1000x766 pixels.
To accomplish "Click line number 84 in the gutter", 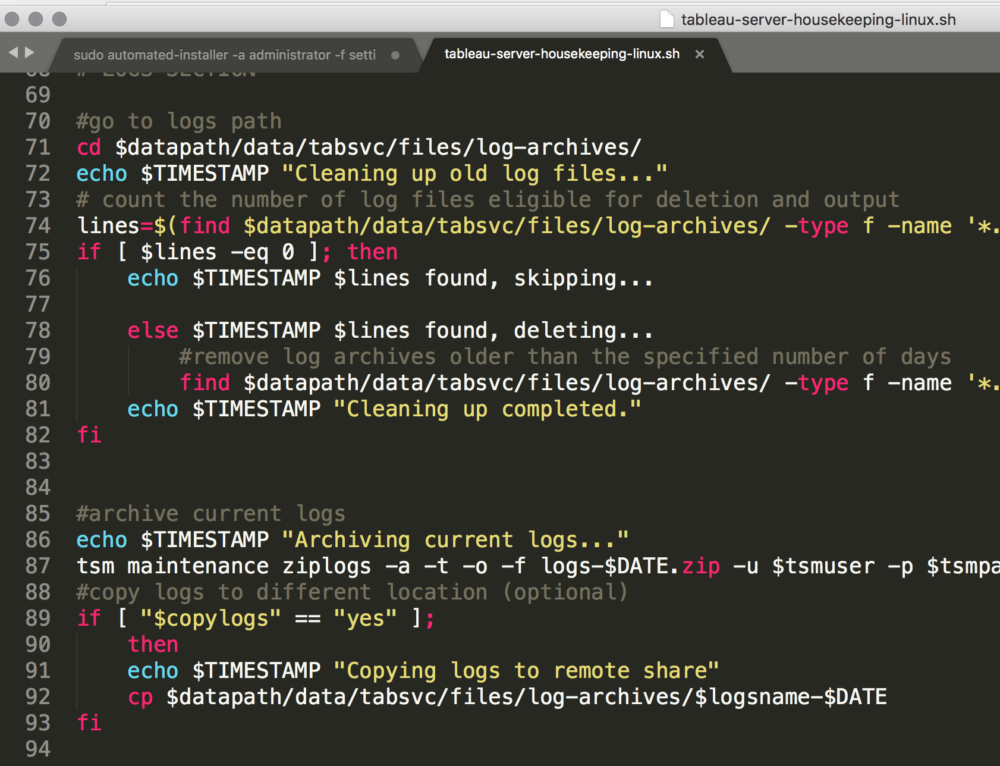I will [38, 487].
